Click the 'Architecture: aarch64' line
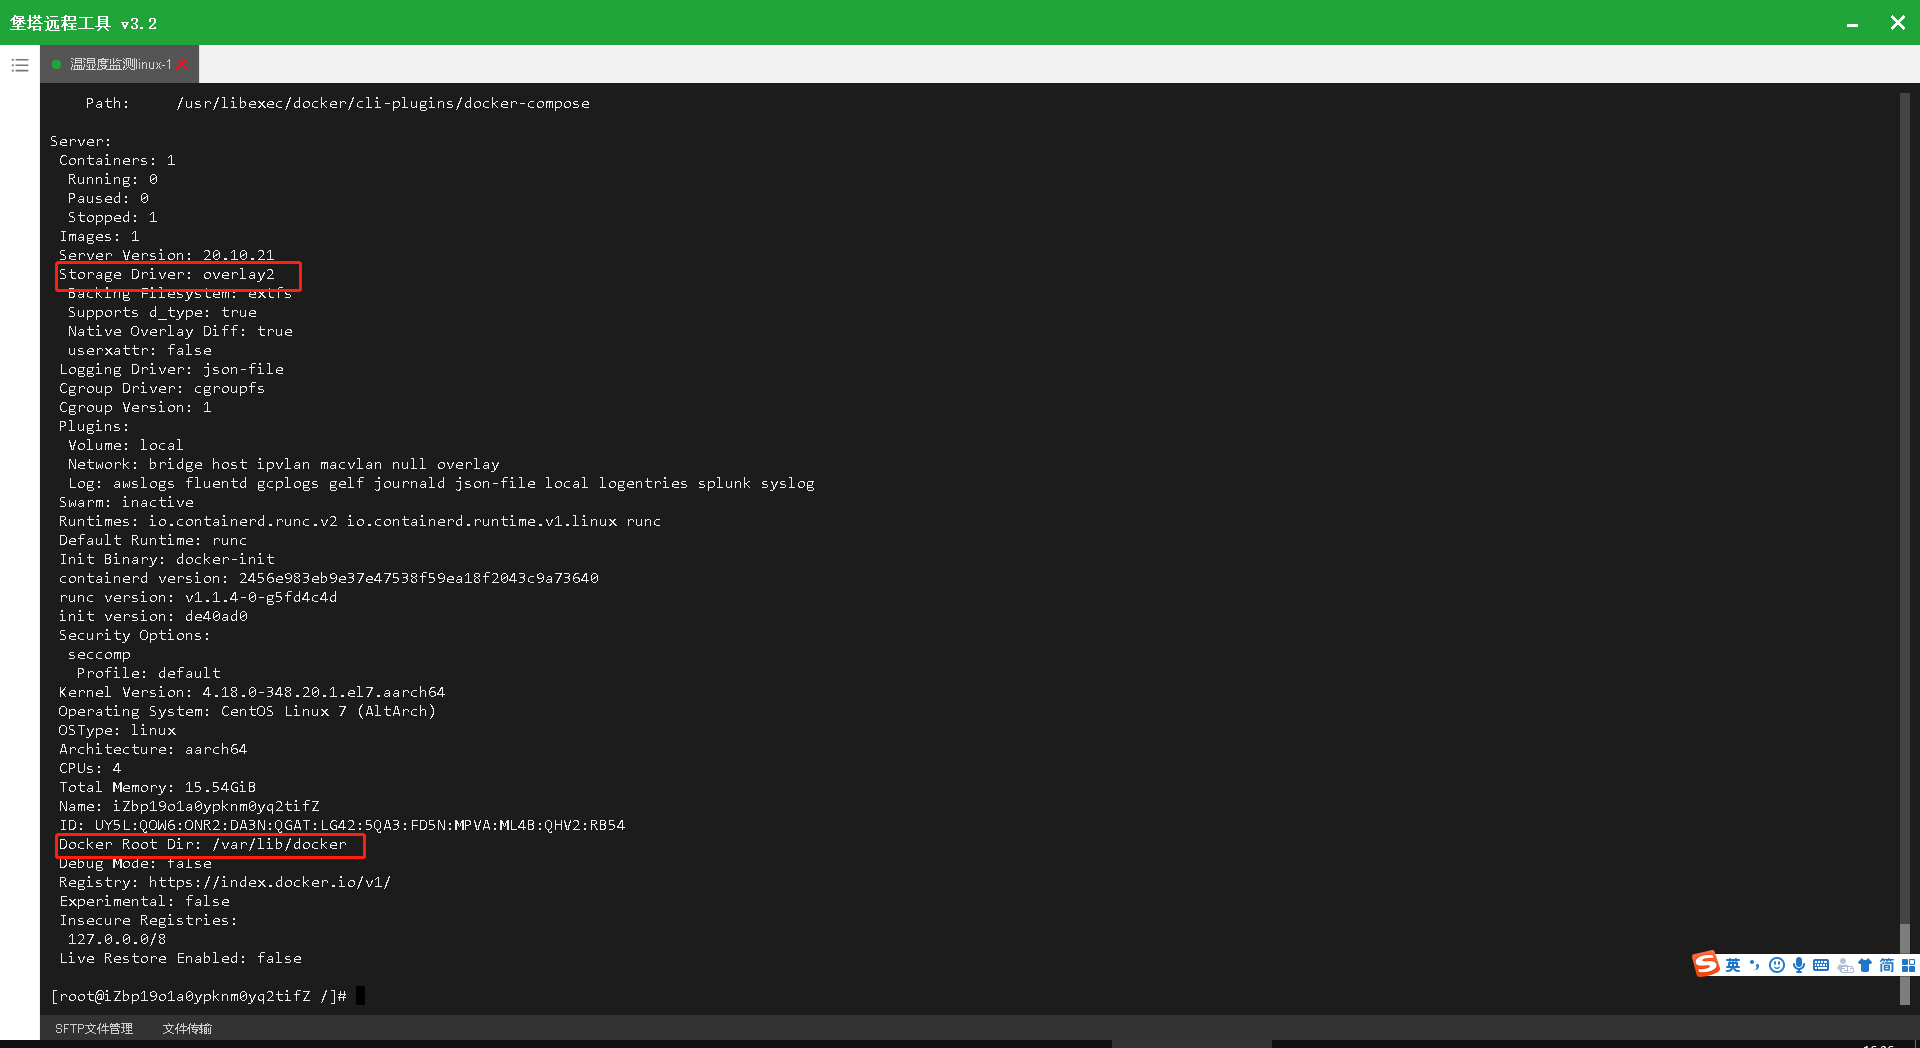The width and height of the screenshot is (1920, 1048). (x=153, y=749)
